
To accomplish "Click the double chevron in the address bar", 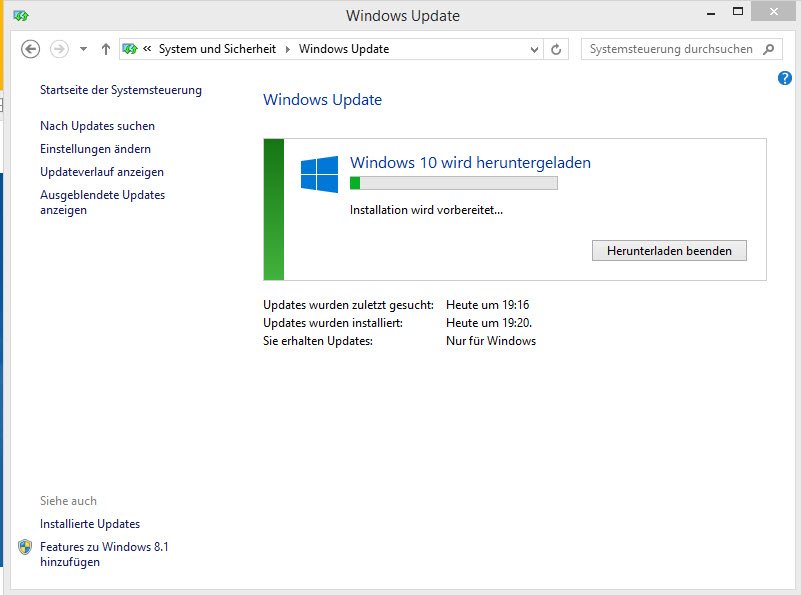I will click(147, 49).
